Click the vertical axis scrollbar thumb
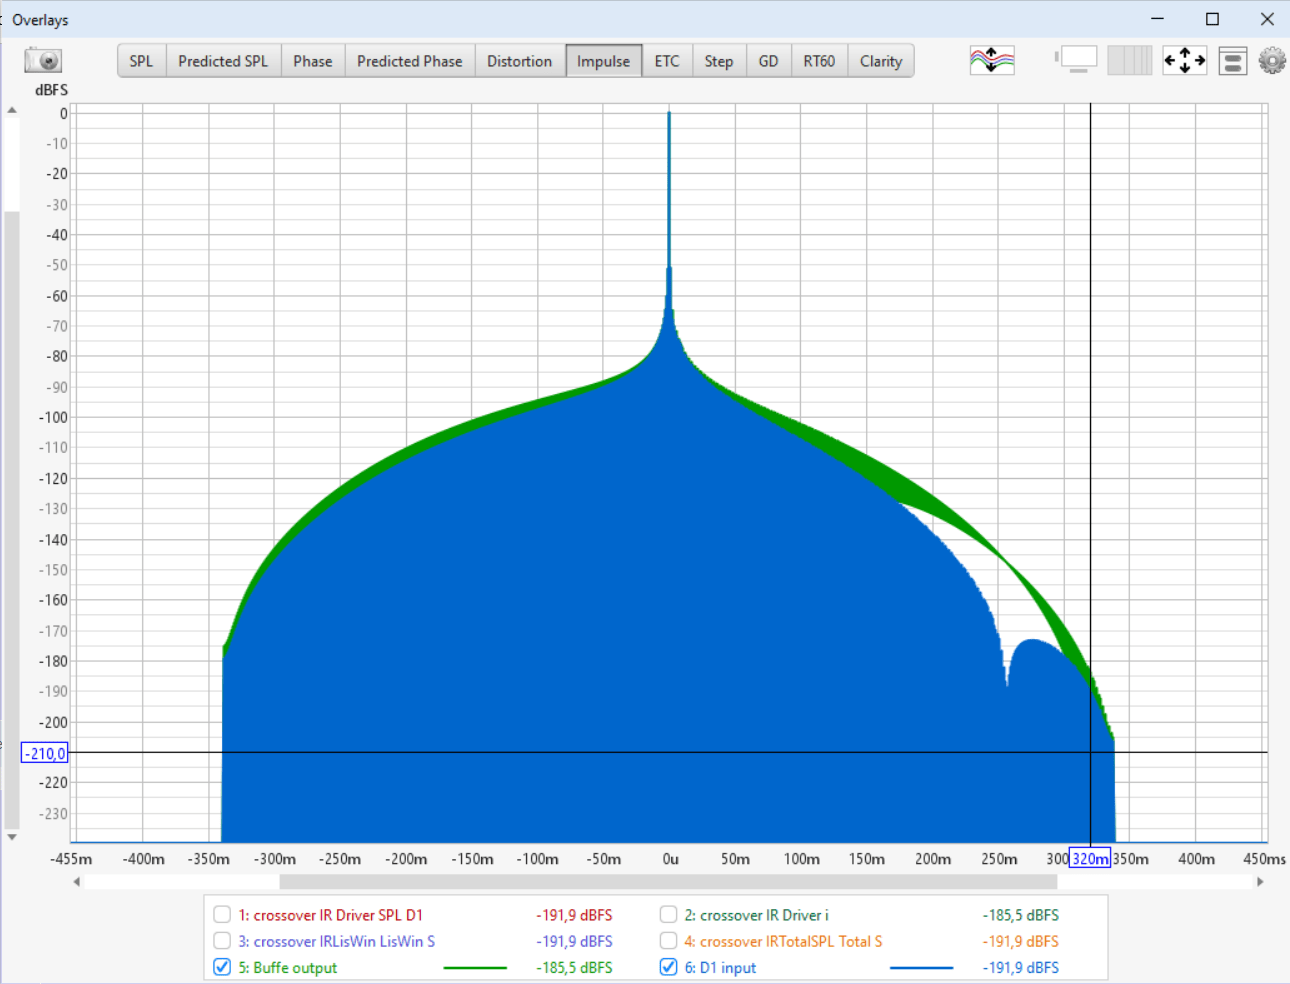 (12, 520)
